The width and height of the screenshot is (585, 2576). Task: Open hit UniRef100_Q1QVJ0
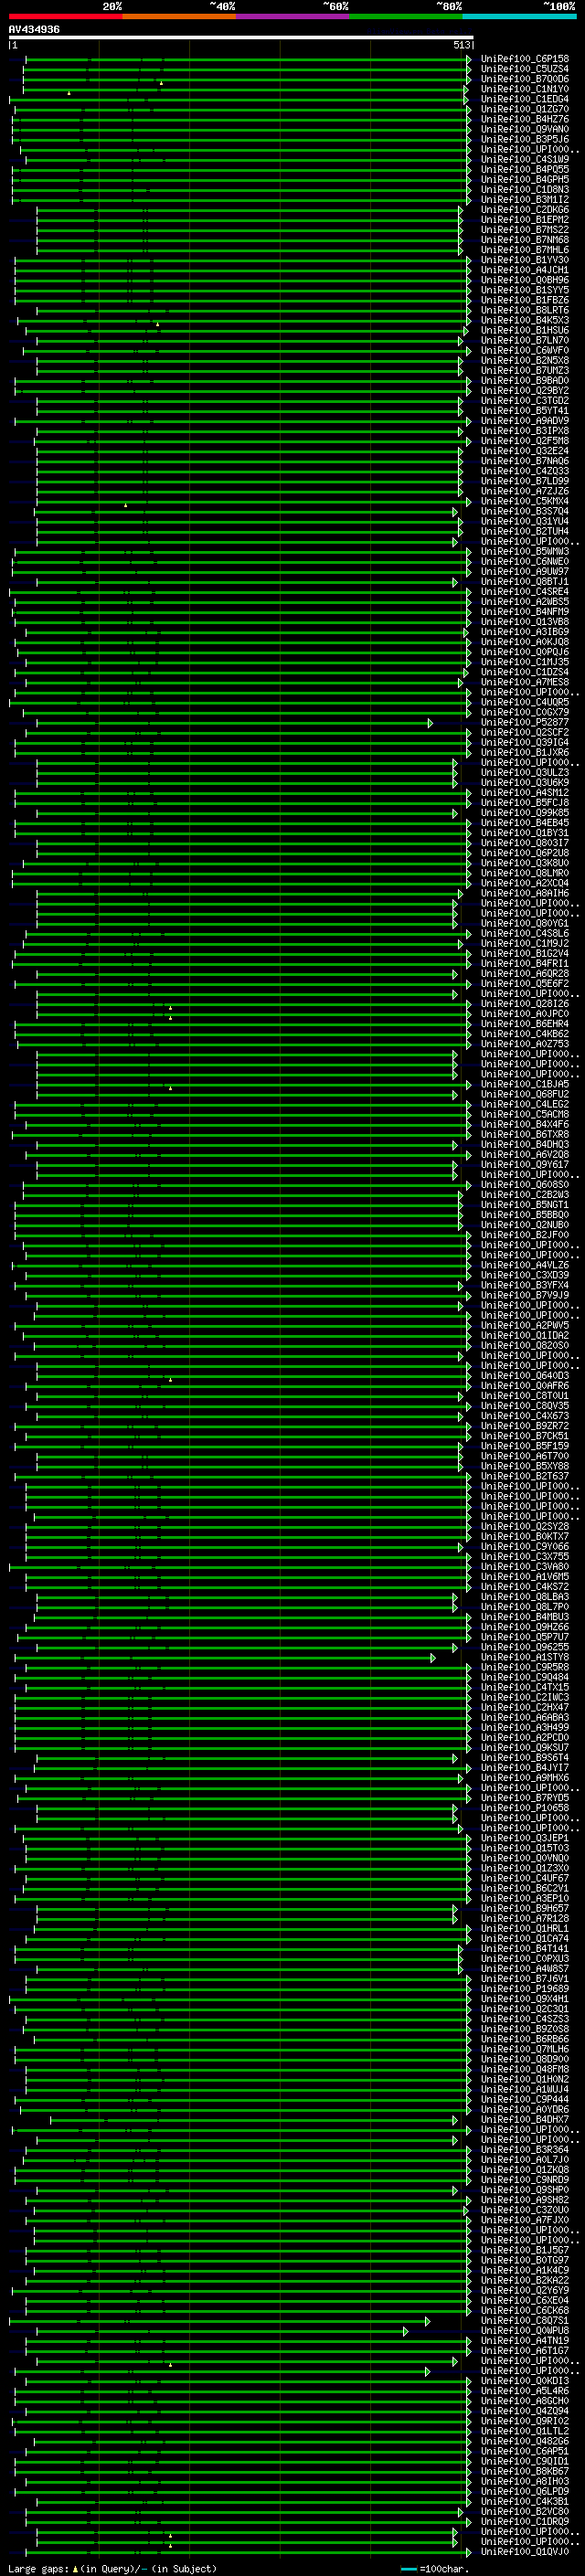click(x=525, y=2552)
